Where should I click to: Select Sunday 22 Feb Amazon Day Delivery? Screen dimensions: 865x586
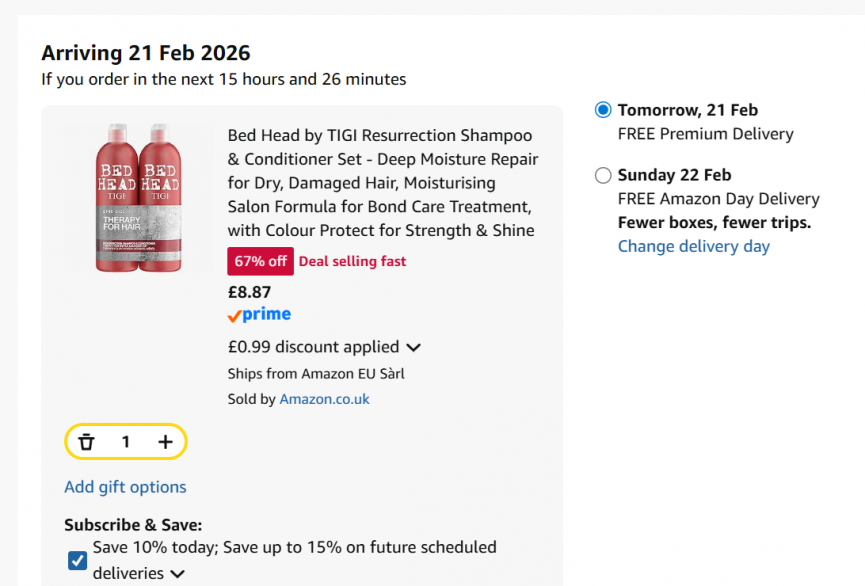[602, 175]
